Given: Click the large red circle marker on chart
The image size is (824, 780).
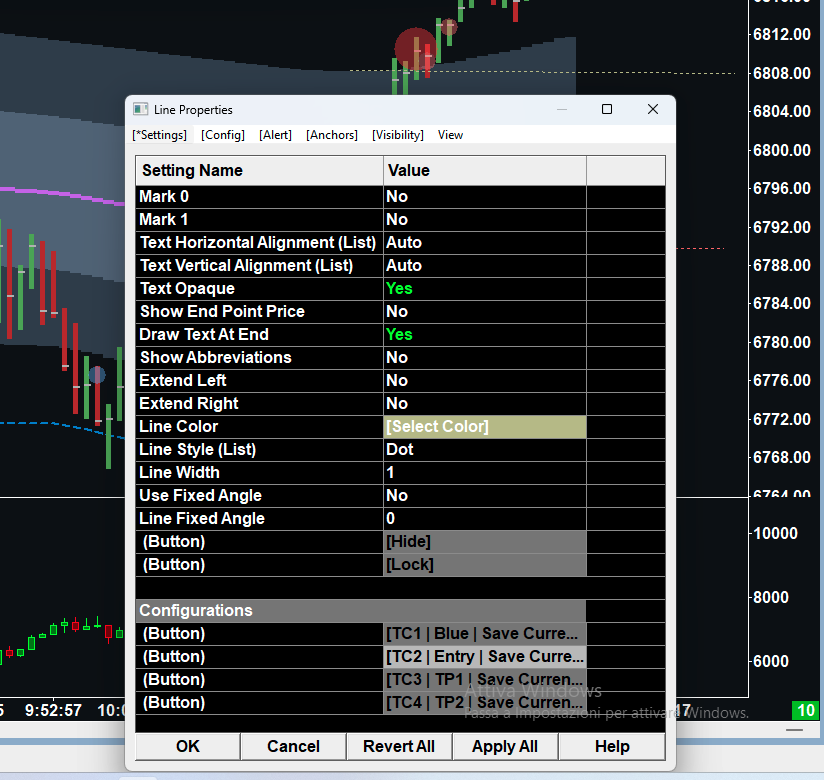Looking at the screenshot, I should coord(415,49).
